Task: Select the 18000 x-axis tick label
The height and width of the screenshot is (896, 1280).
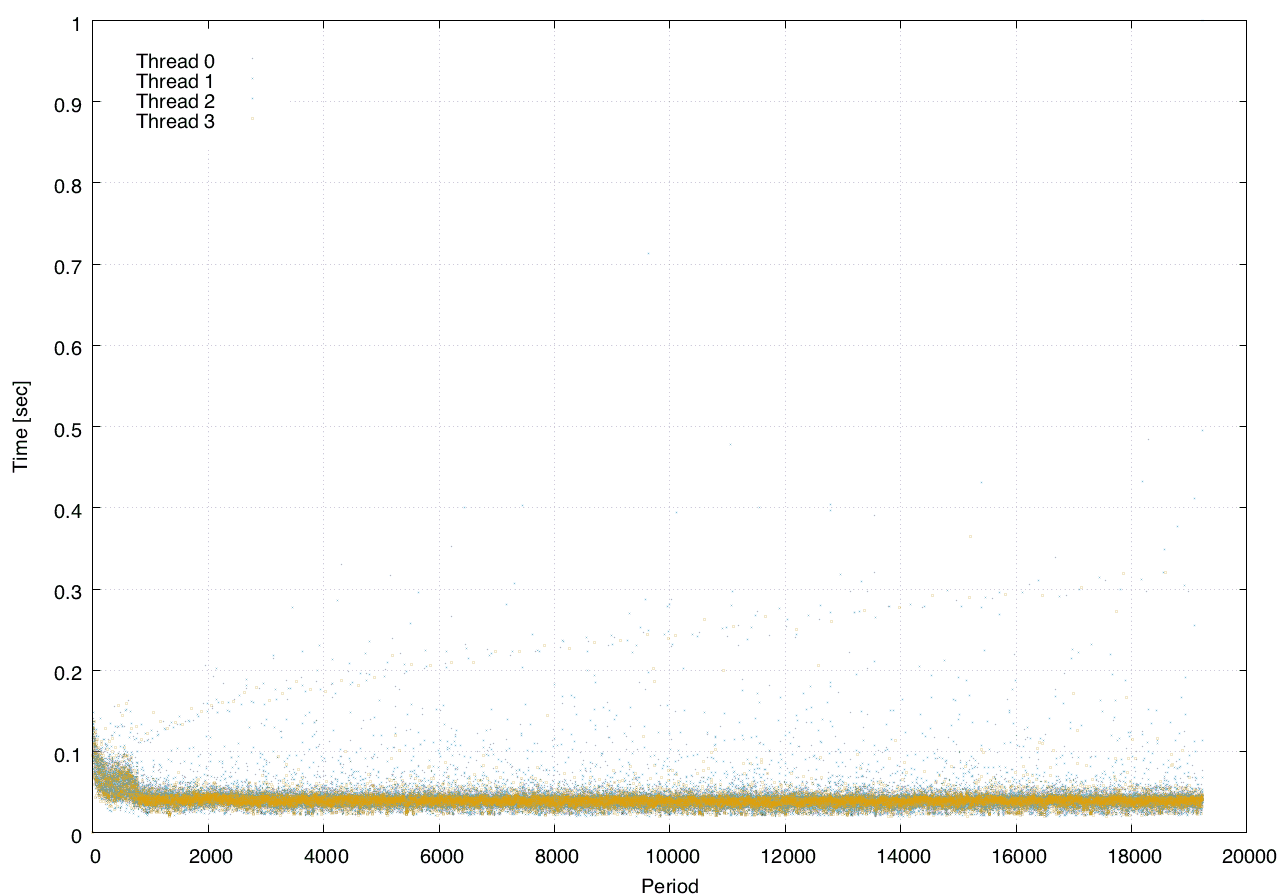Action: [x=1131, y=856]
